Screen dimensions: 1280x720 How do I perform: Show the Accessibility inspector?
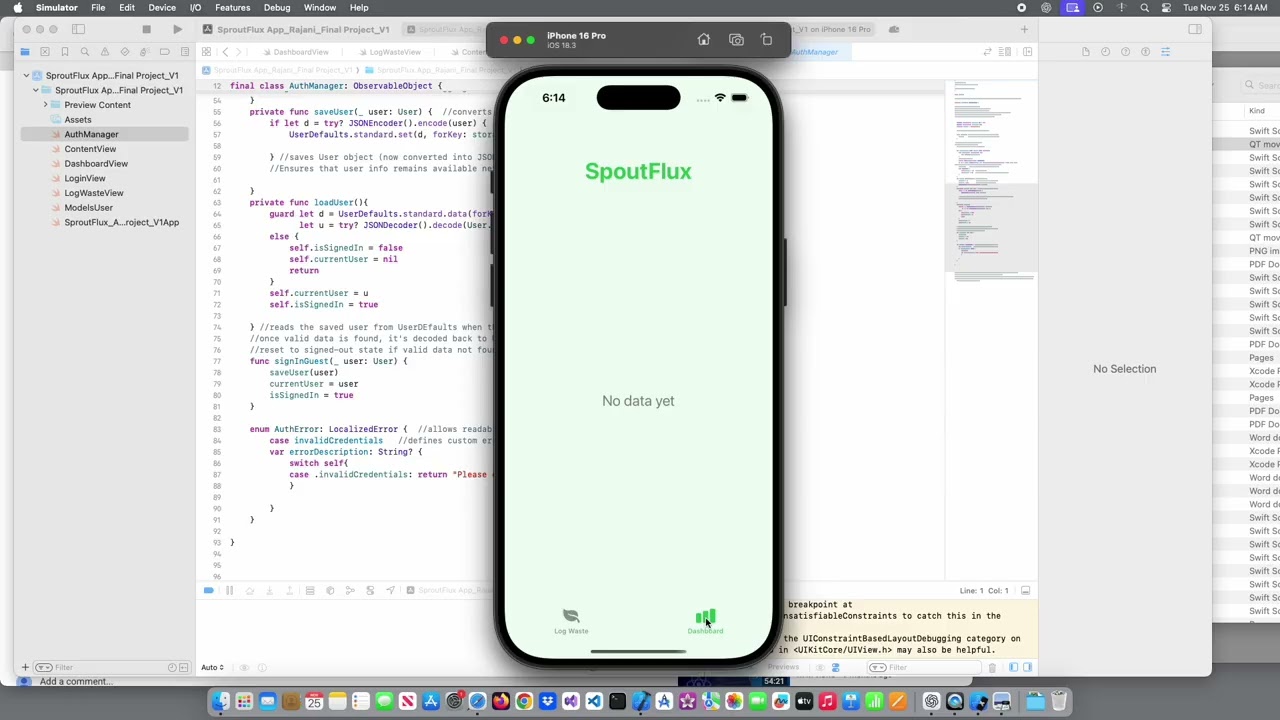pos(1145,52)
